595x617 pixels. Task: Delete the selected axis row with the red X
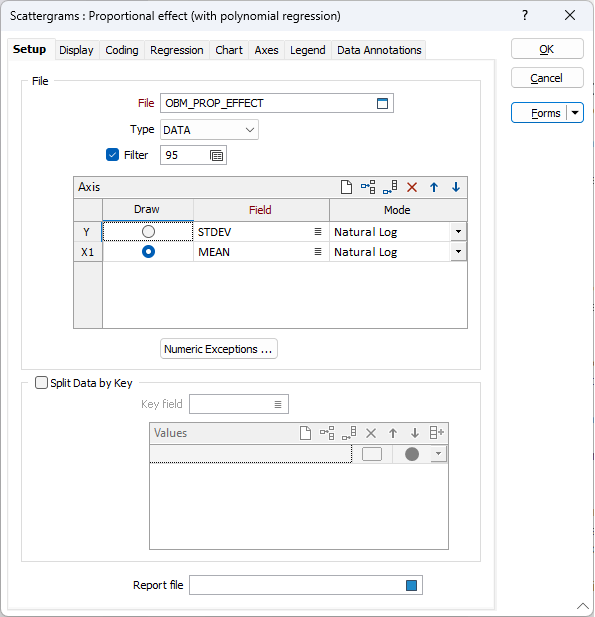pos(412,187)
